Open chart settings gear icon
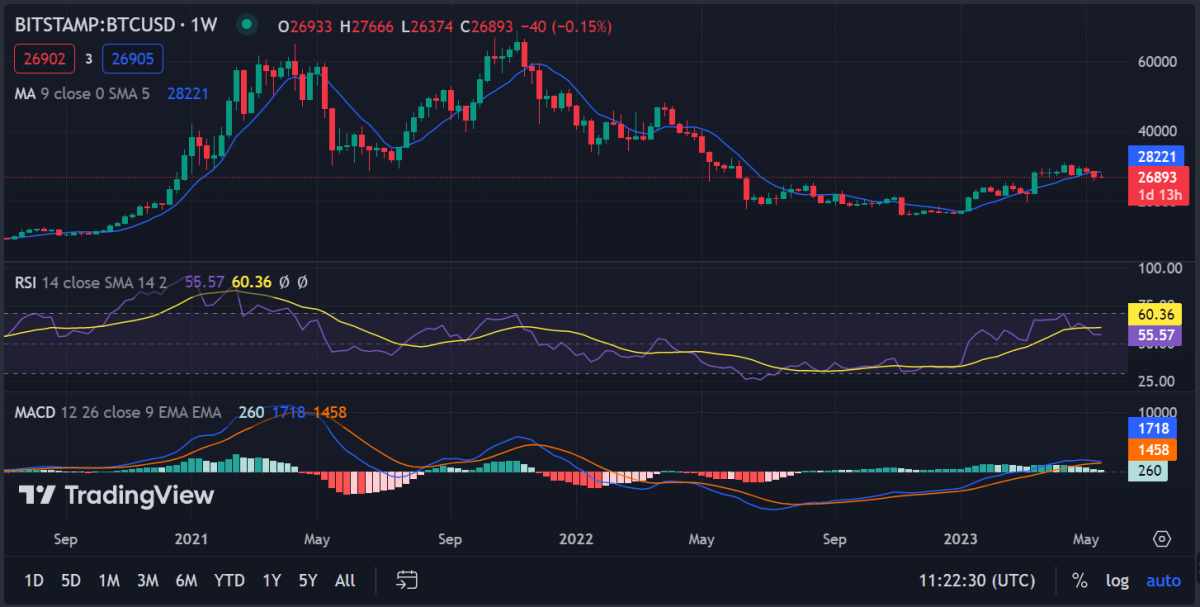Screen dimensions: 1200x607 [1162, 538]
